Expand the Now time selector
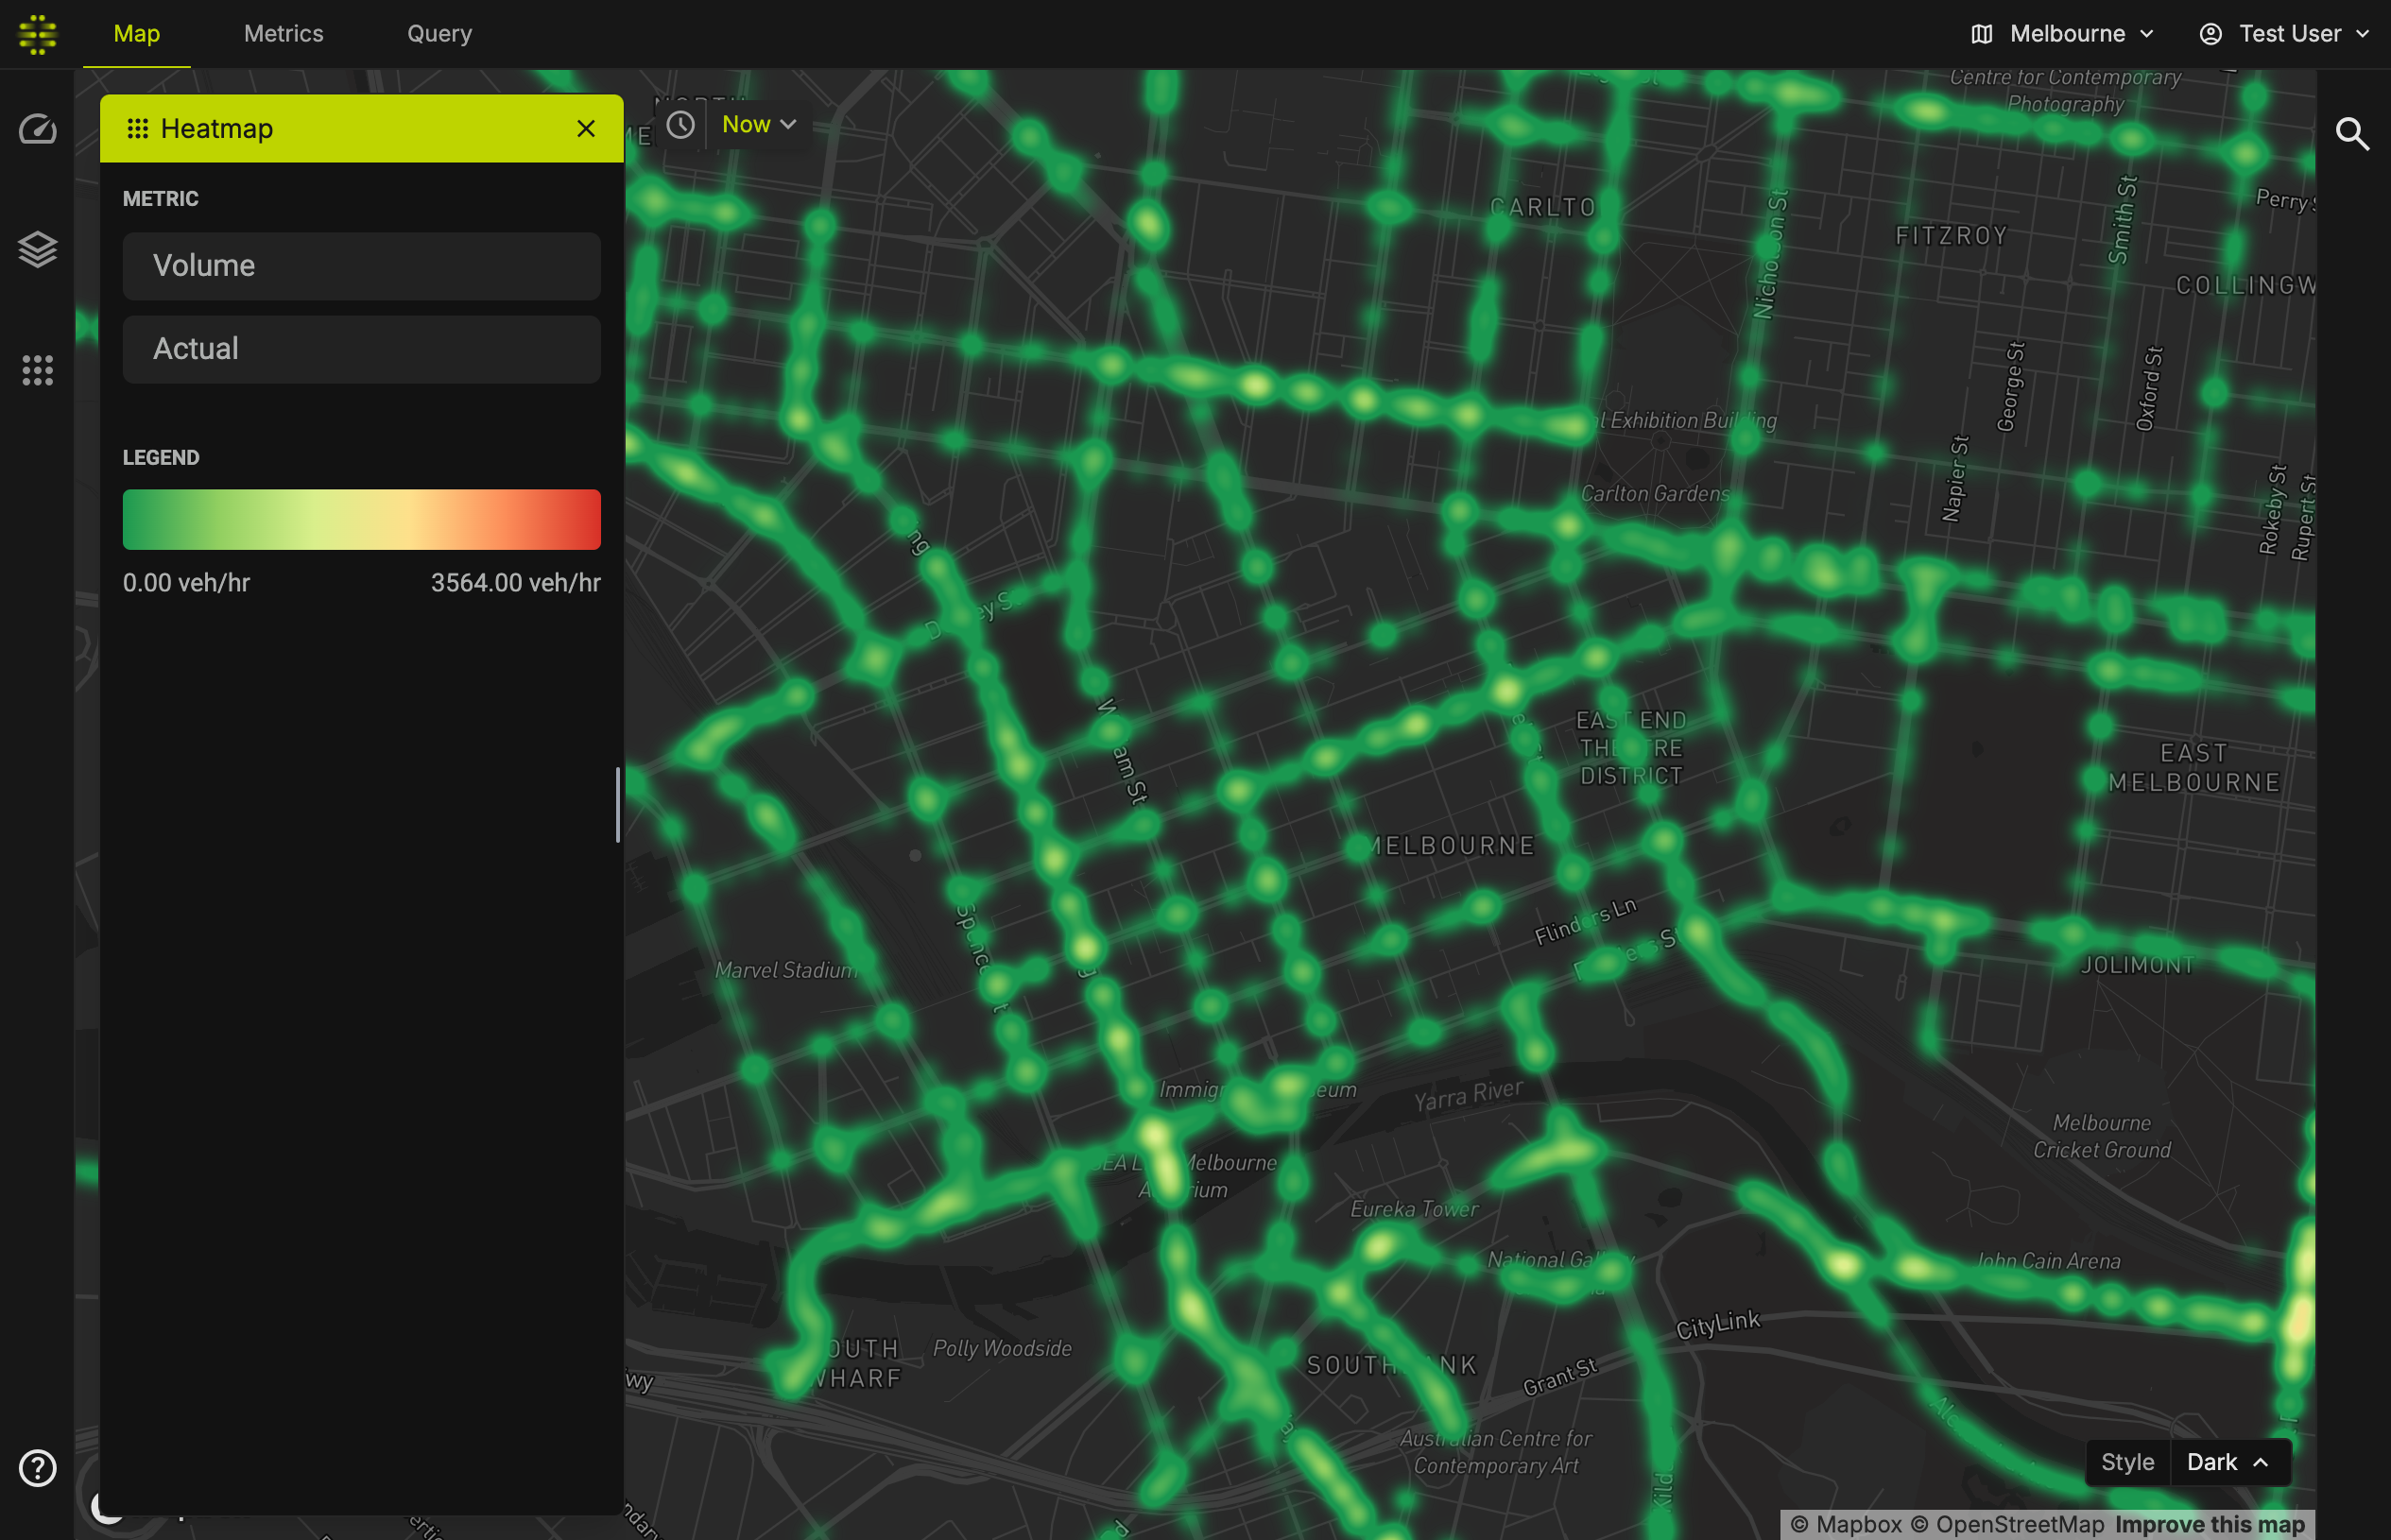The width and height of the screenshot is (2391, 1540). click(x=759, y=125)
